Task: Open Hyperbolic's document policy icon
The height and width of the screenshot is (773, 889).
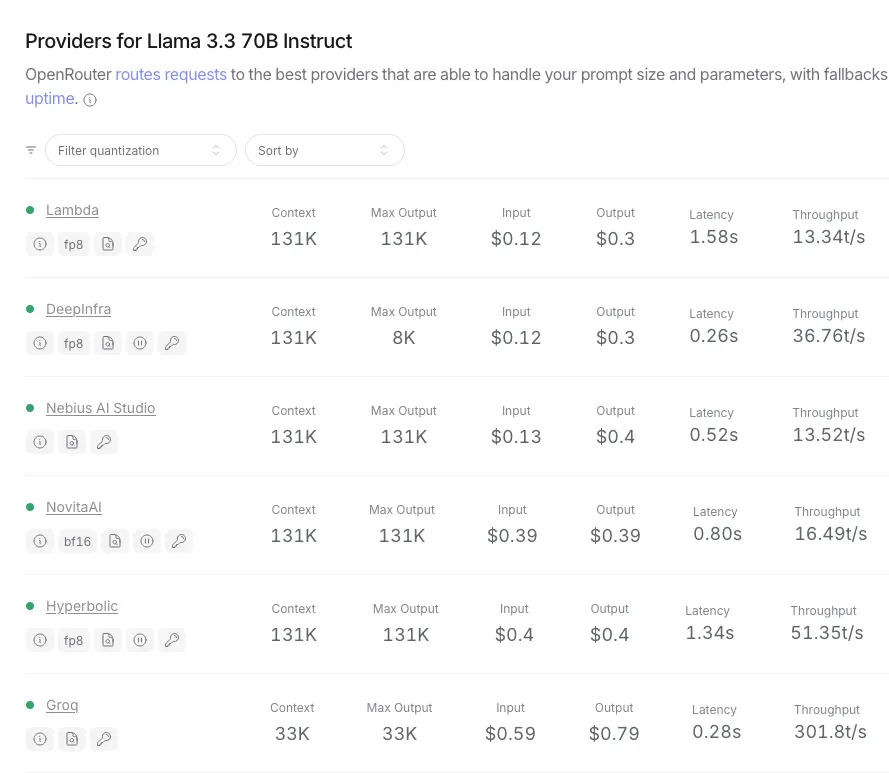Action: (x=108, y=640)
